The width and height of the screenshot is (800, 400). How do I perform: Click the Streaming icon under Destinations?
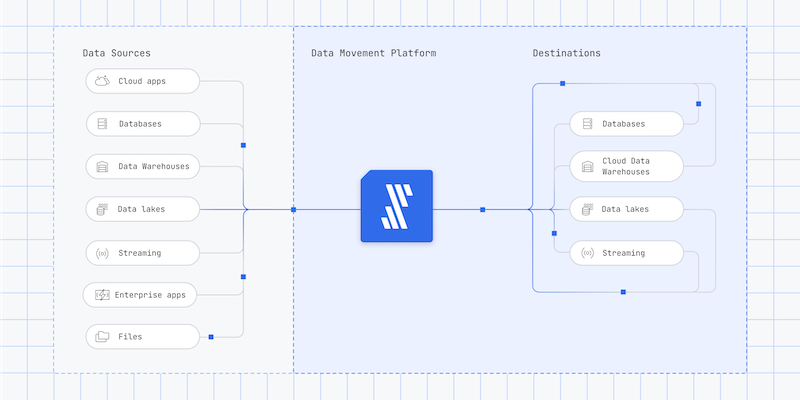587,253
